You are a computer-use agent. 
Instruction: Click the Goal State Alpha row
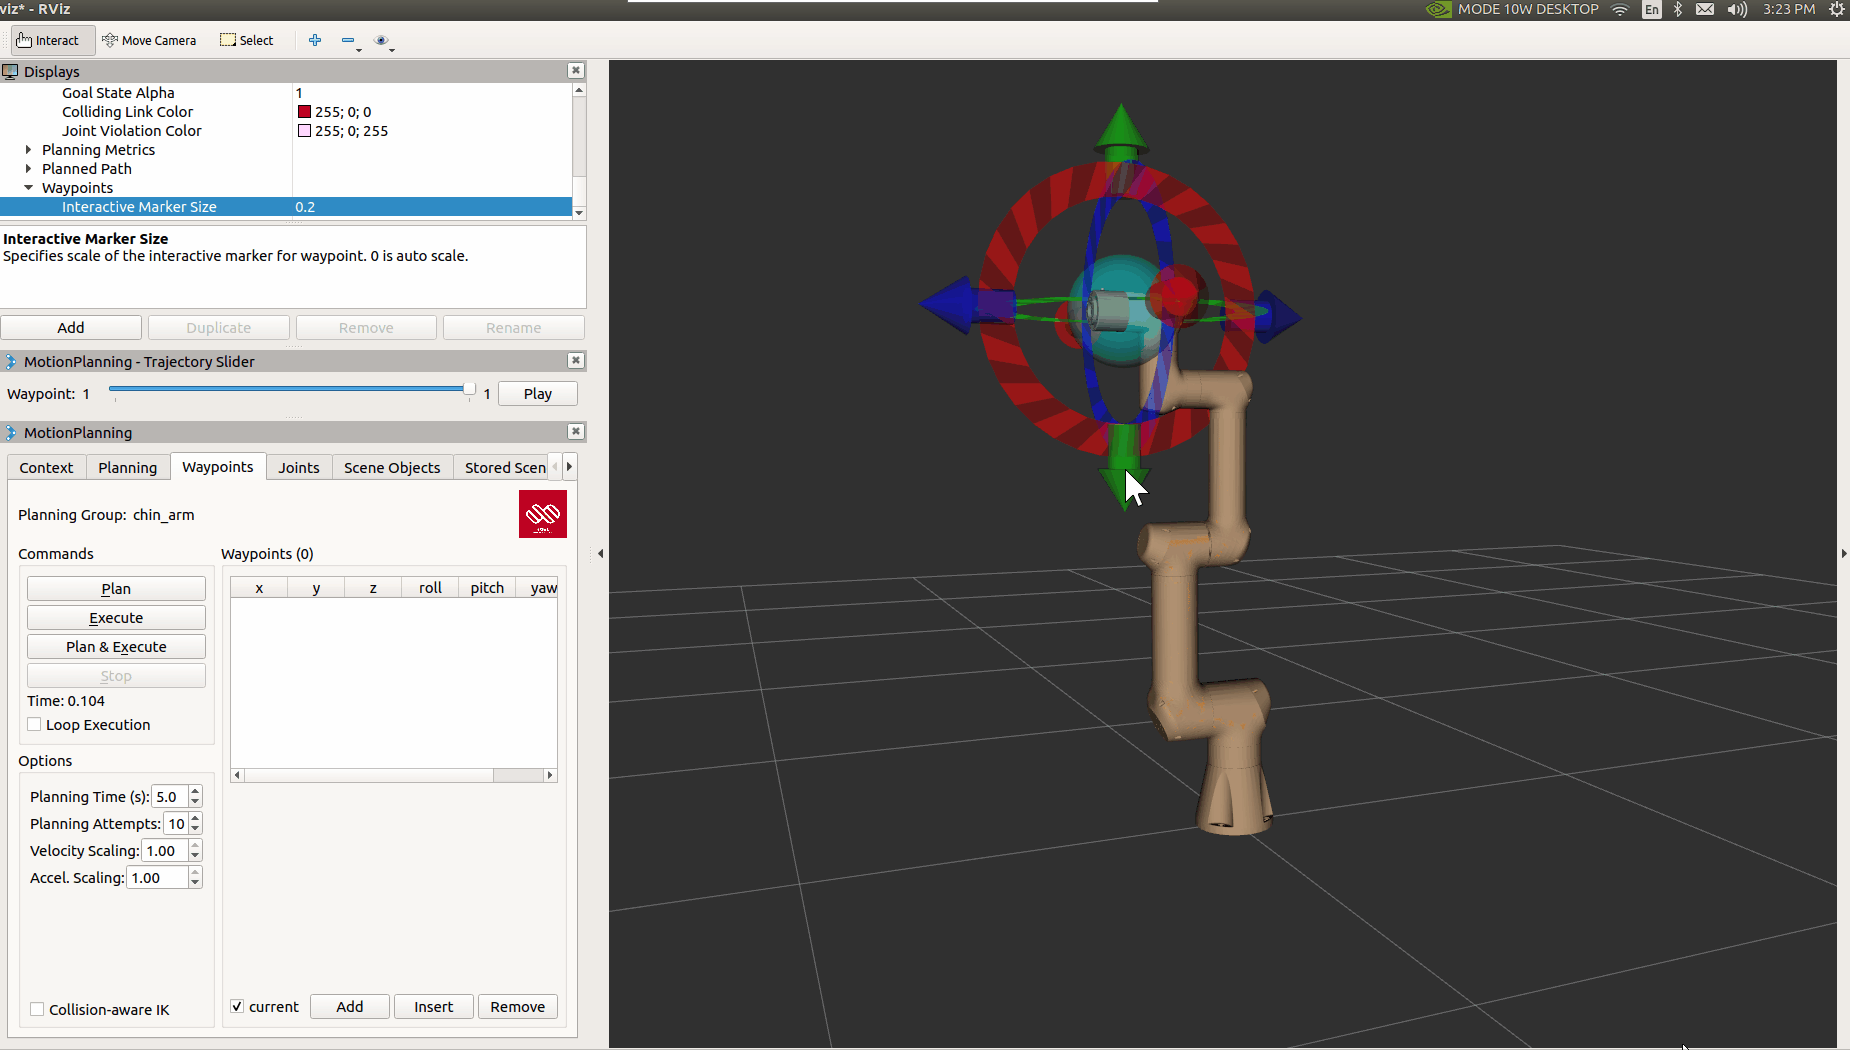[x=286, y=93]
